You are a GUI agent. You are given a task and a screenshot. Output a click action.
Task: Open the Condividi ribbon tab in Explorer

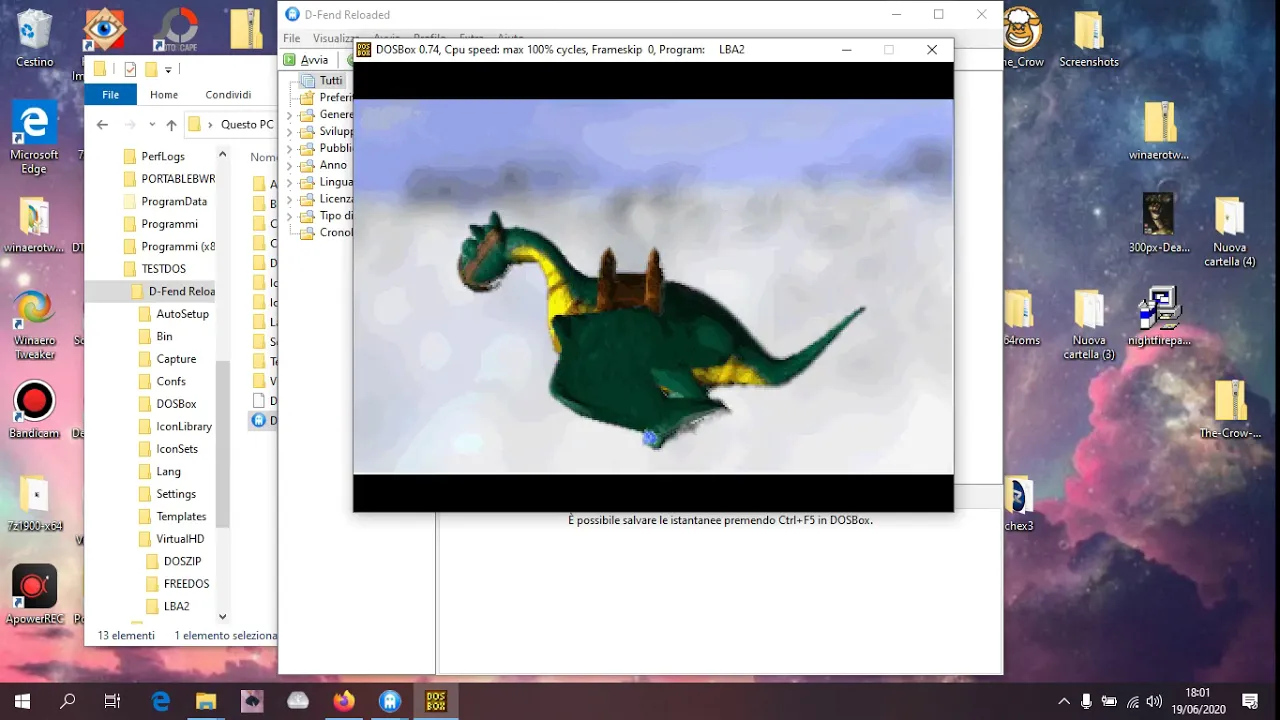point(228,95)
